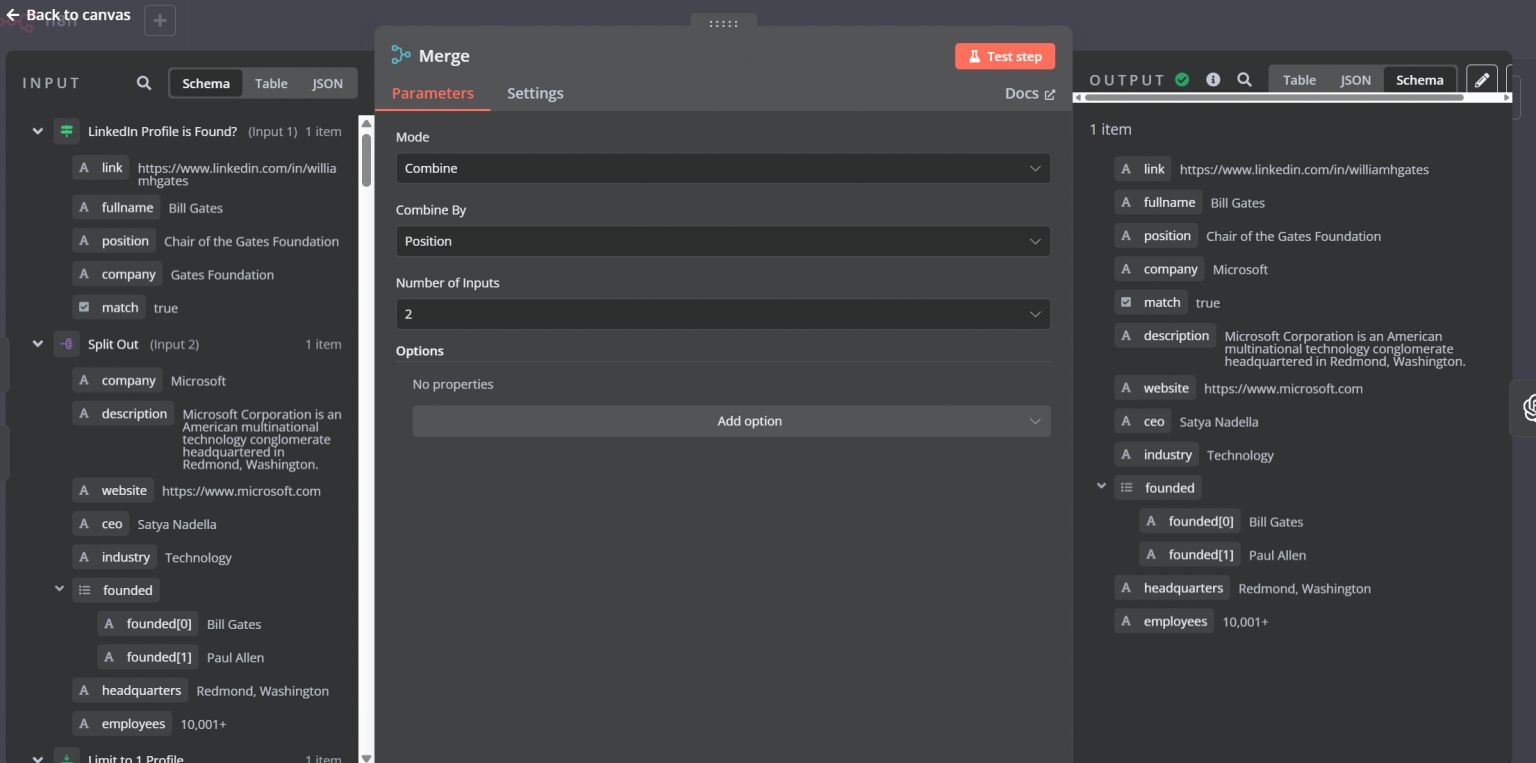Click the OUTPUT info icon

coord(1213,79)
